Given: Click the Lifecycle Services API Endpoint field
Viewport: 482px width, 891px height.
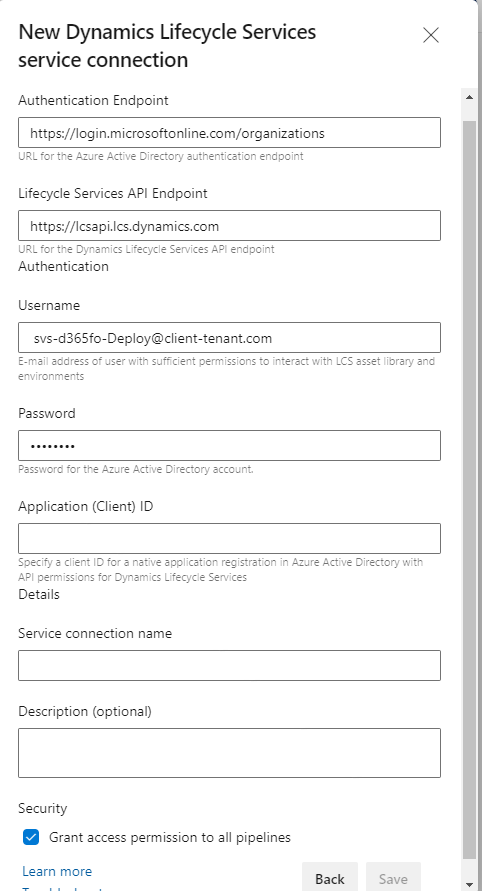Looking at the screenshot, I should (x=229, y=226).
